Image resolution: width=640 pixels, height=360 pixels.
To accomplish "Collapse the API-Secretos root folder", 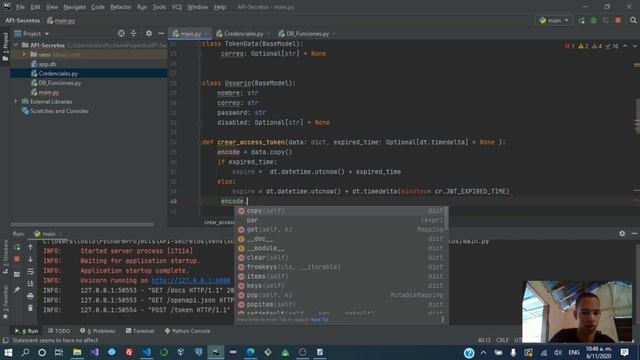I will (x=16, y=45).
